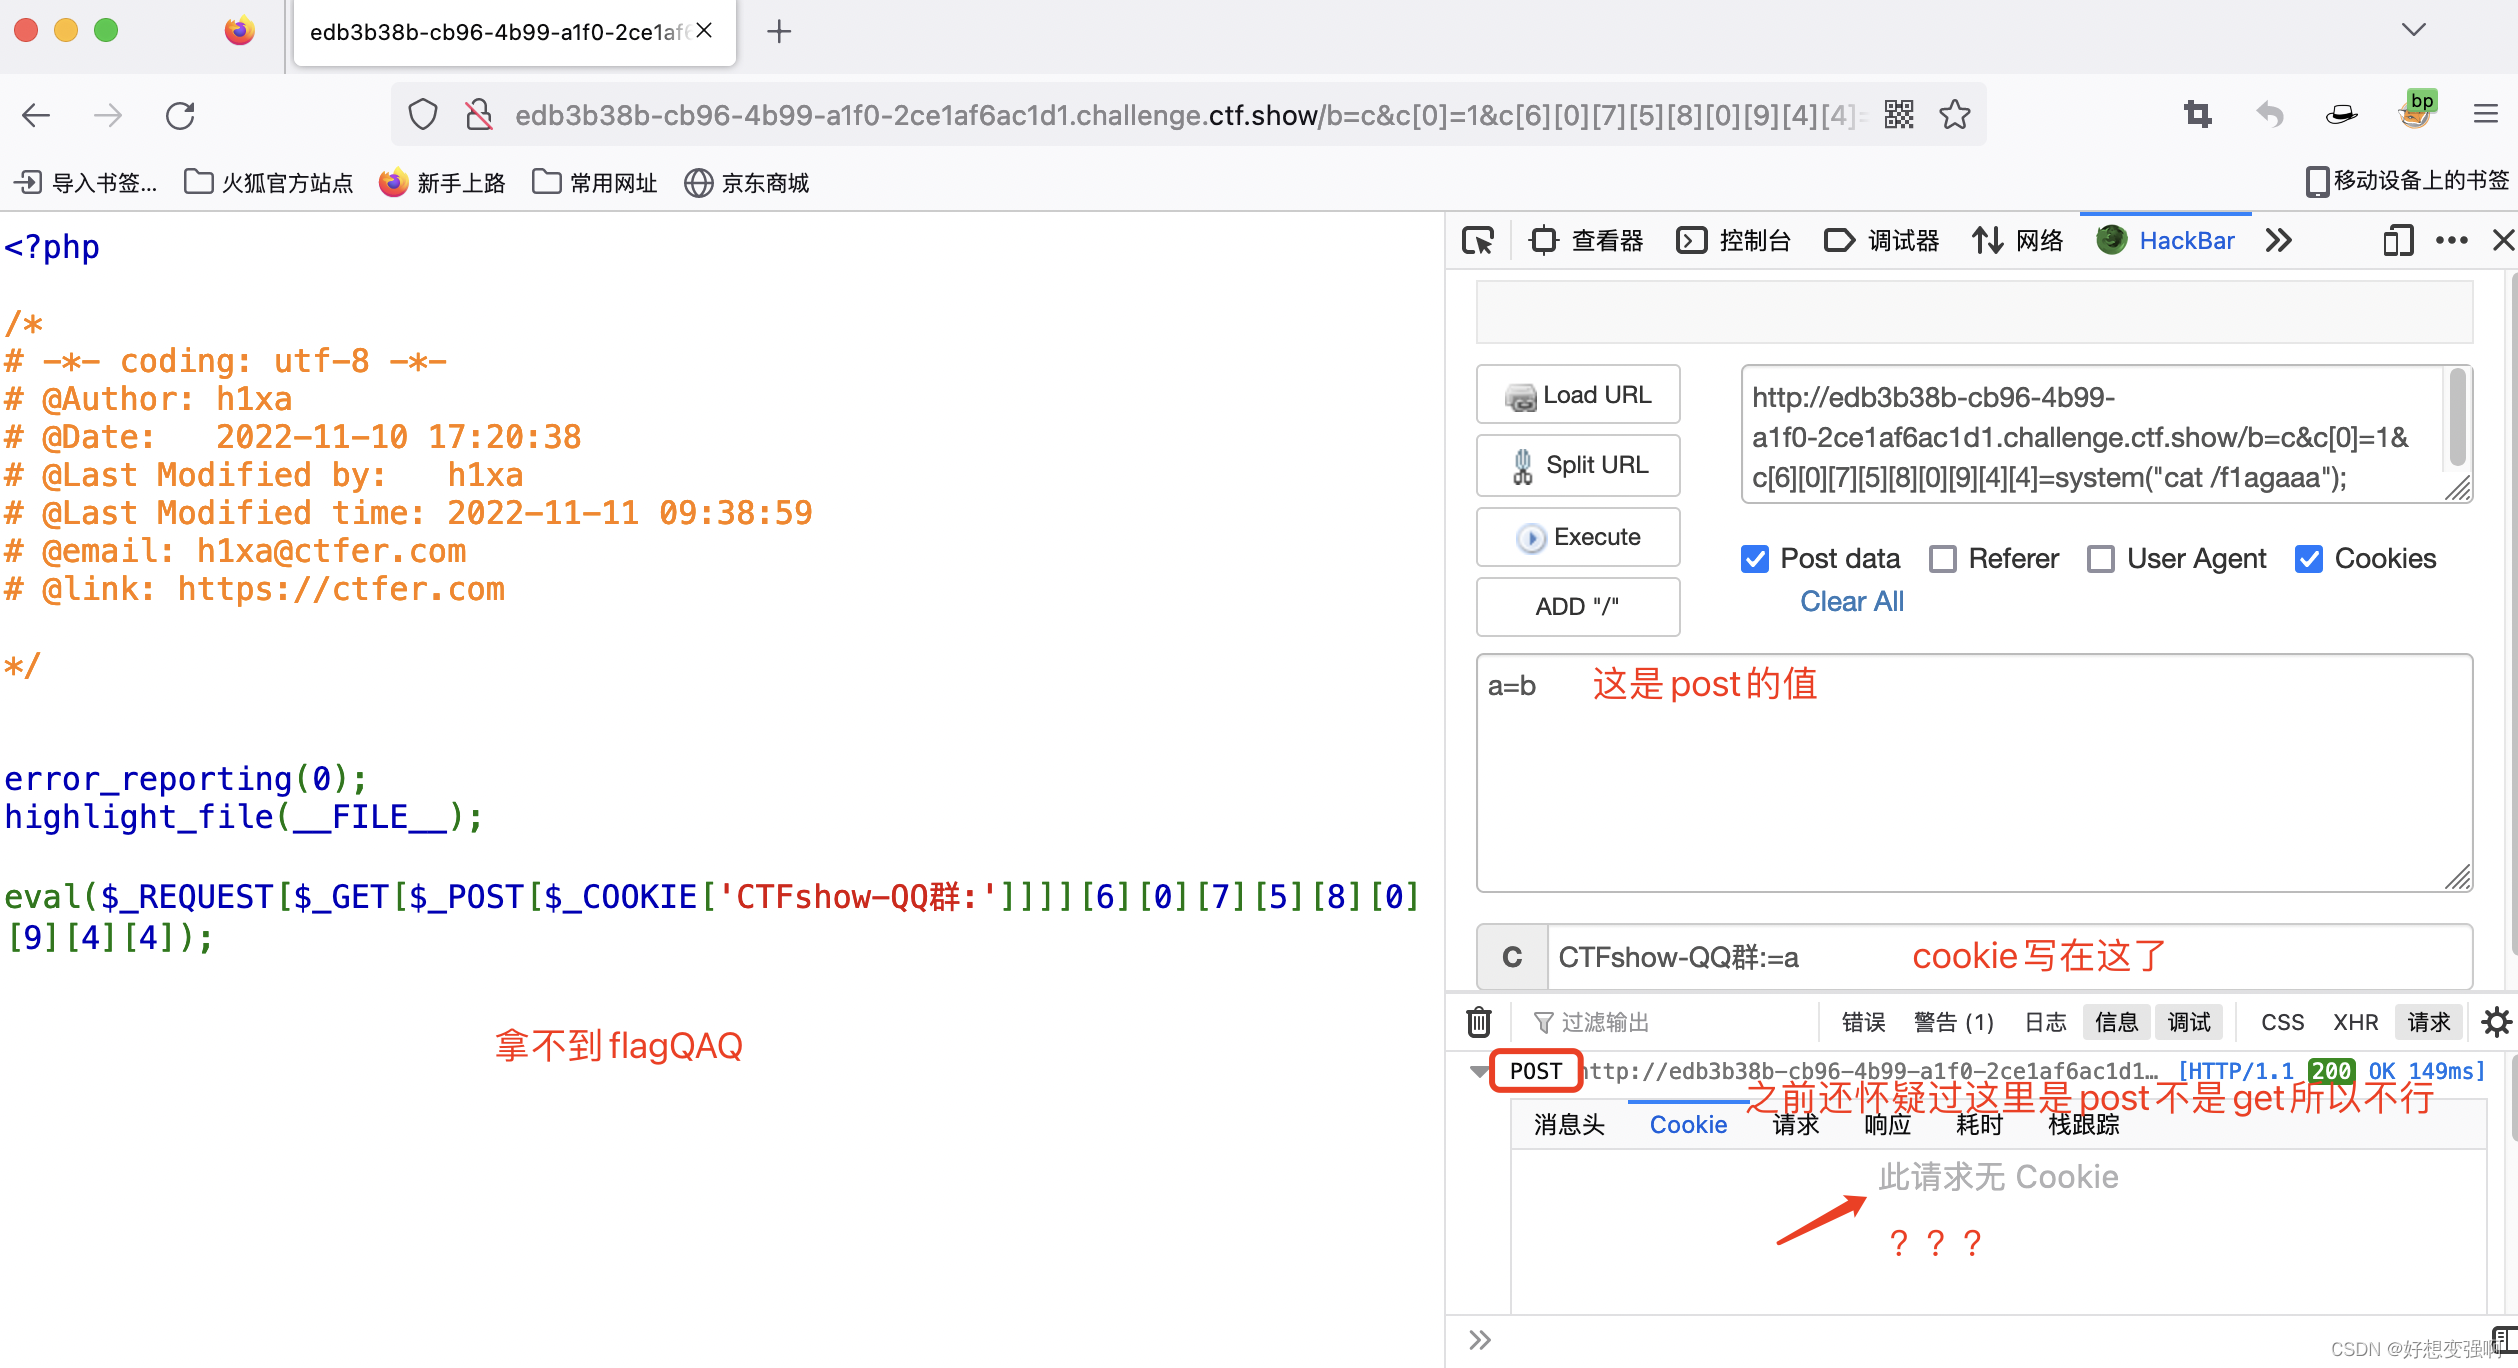
Task: Click the URL textarea scrollbar
Action: pyautogui.click(x=2458, y=418)
